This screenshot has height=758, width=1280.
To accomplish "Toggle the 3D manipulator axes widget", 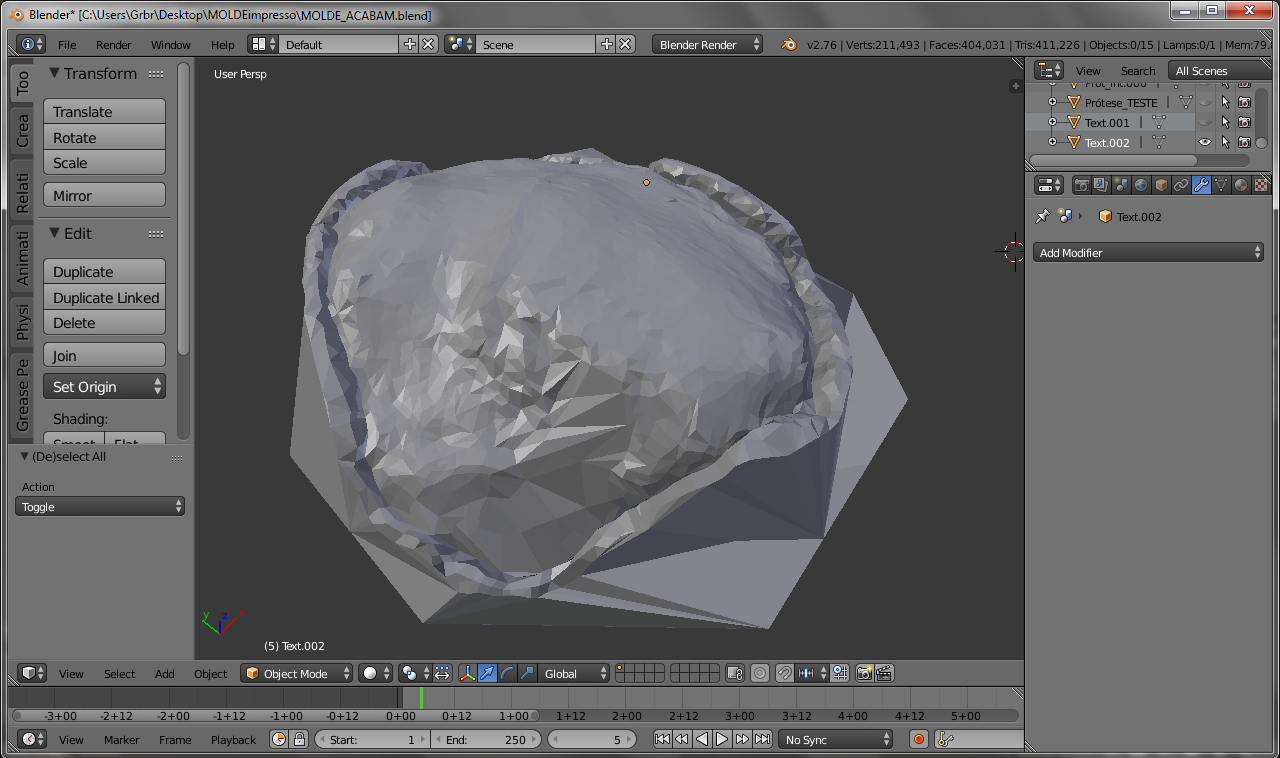I will (467, 673).
